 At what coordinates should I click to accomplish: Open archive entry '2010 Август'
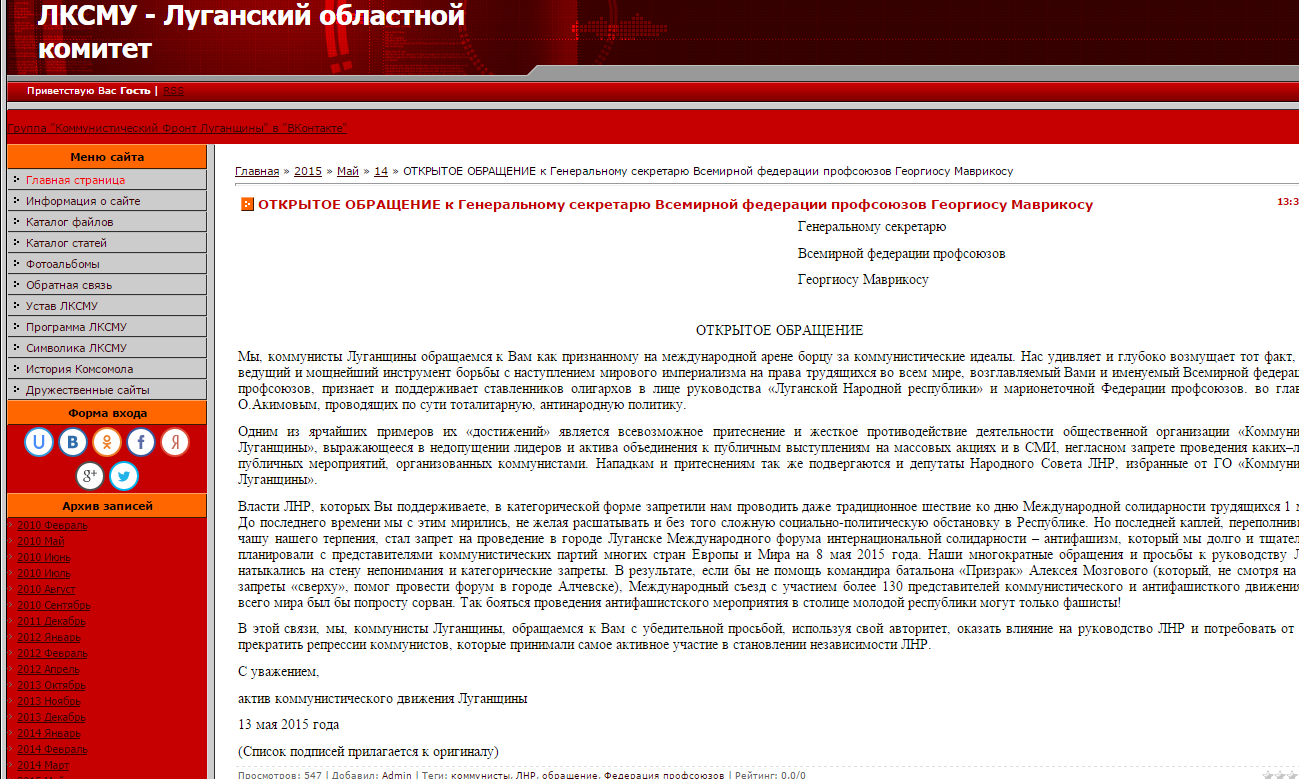click(48, 589)
